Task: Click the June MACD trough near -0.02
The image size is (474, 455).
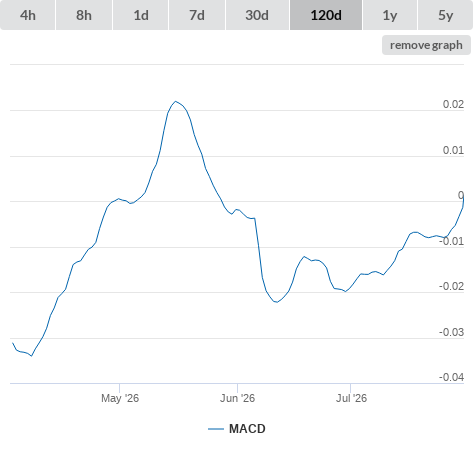Action: (276, 302)
